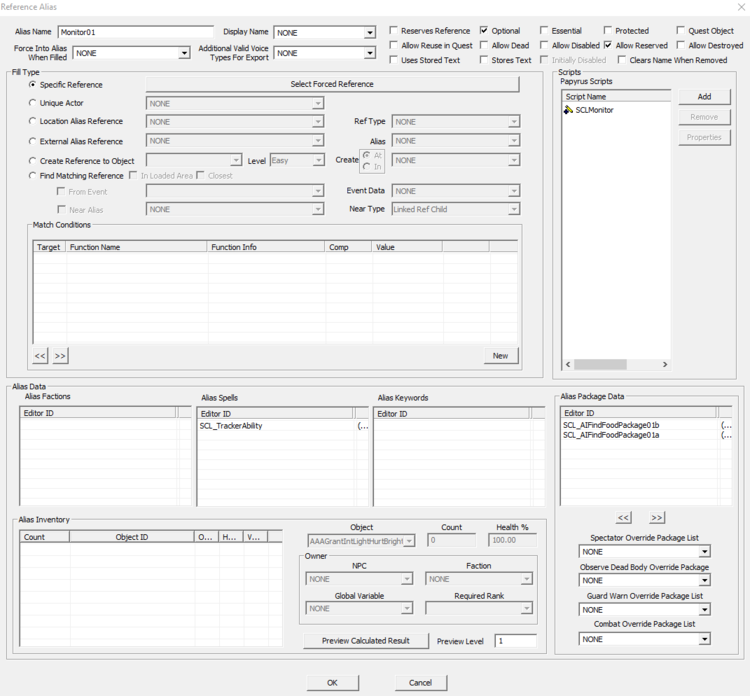This screenshot has height=696, width=750.
Task: Open Force Into Alias When Filled dropdown
Action: (184, 53)
